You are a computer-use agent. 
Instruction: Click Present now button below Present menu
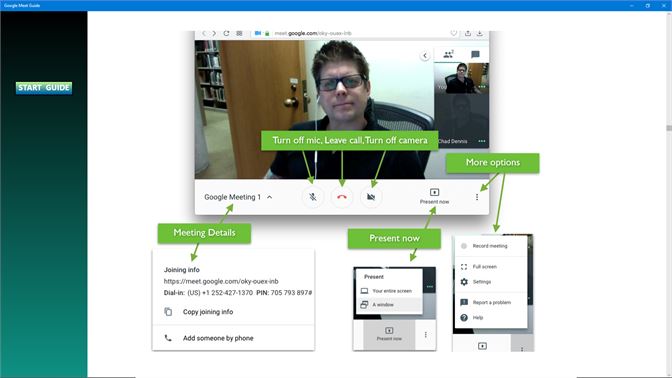point(389,333)
